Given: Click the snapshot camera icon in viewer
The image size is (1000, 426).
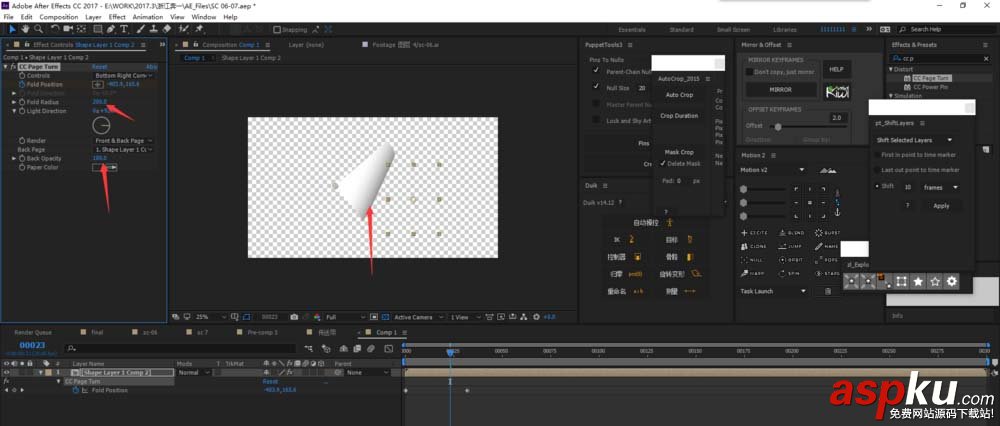Looking at the screenshot, I should [x=294, y=317].
